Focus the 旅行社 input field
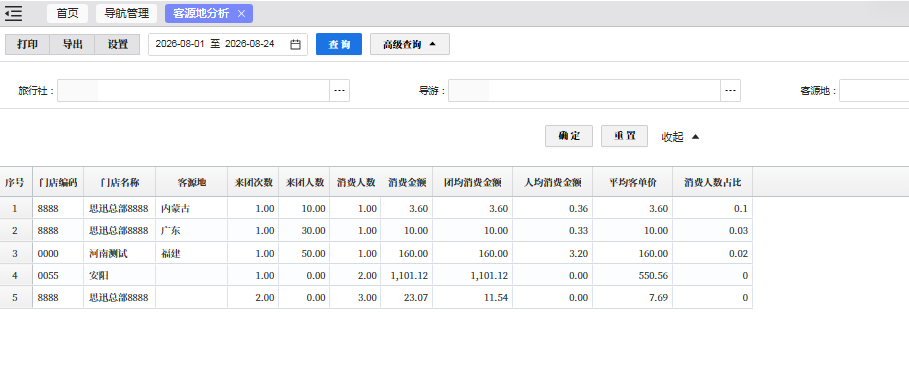909x372 pixels. tap(194, 91)
